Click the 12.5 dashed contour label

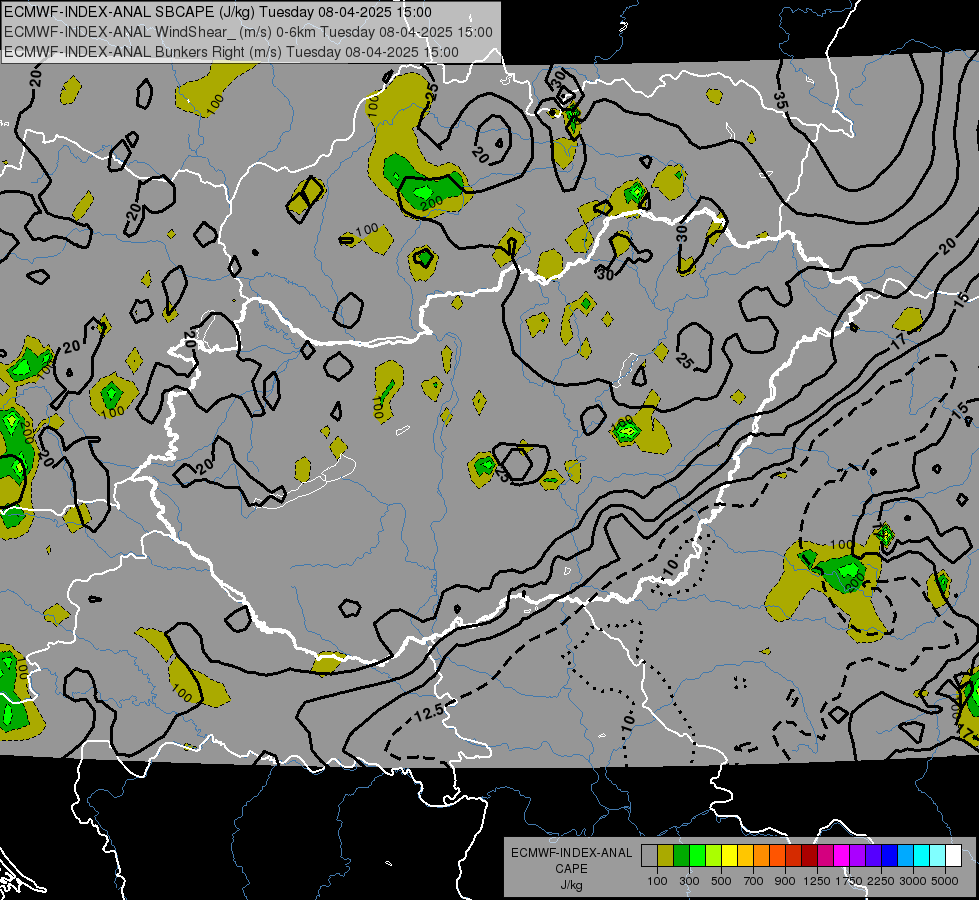point(429,711)
